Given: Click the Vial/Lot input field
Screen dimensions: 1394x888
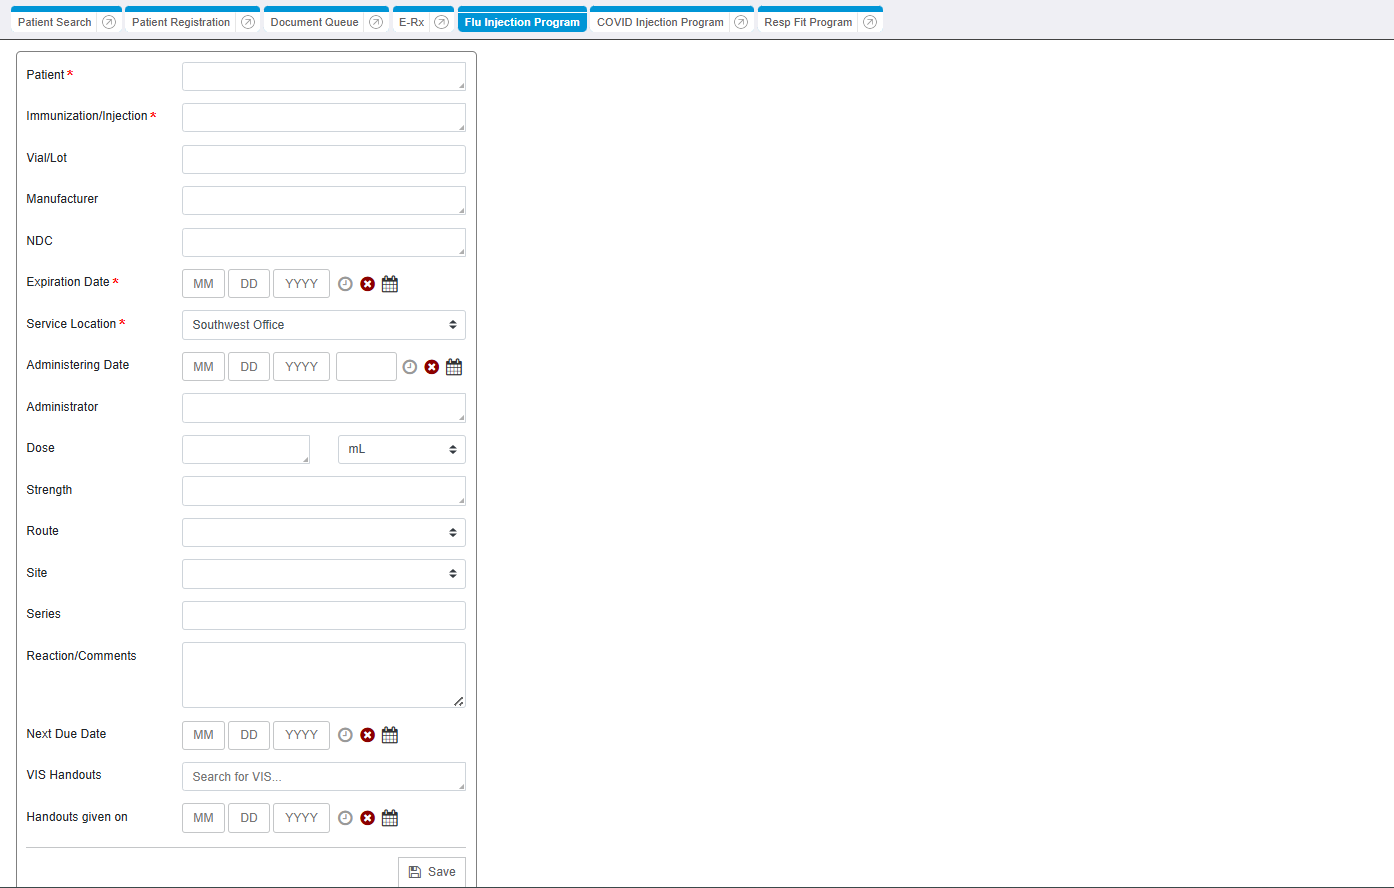Looking at the screenshot, I should (x=323, y=160).
